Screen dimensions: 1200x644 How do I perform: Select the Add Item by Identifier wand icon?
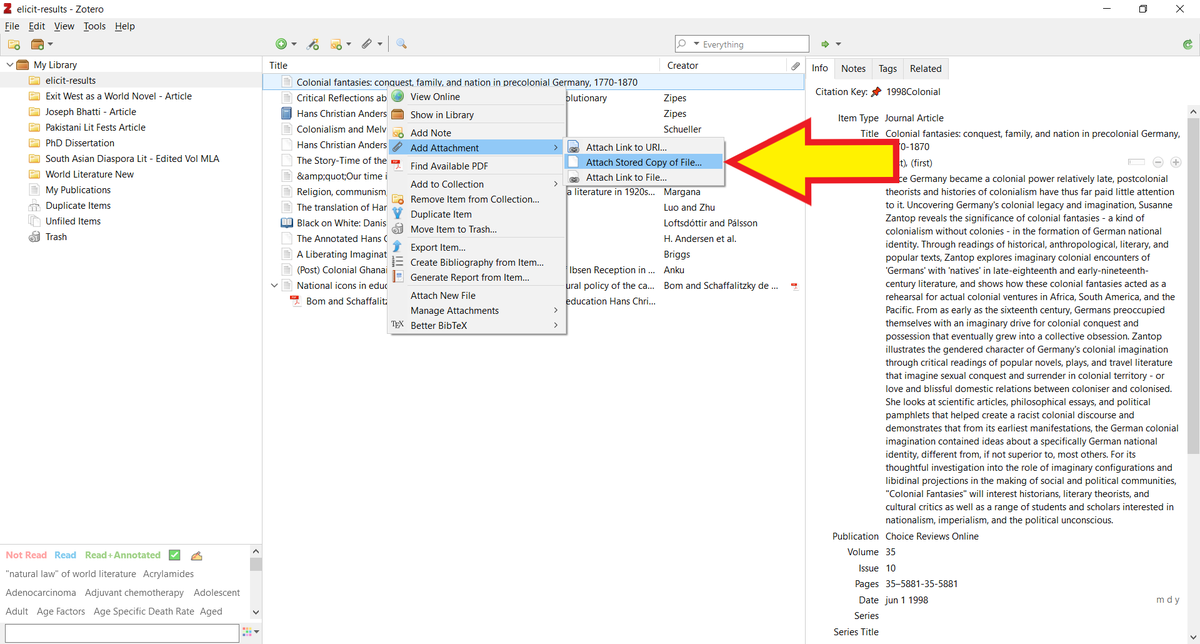(x=312, y=44)
